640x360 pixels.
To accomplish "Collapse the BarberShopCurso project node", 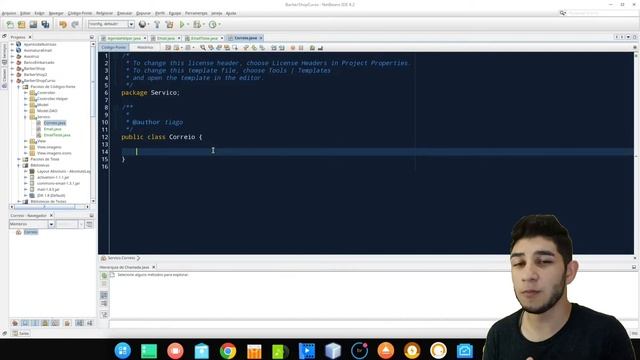I will point(12,80).
